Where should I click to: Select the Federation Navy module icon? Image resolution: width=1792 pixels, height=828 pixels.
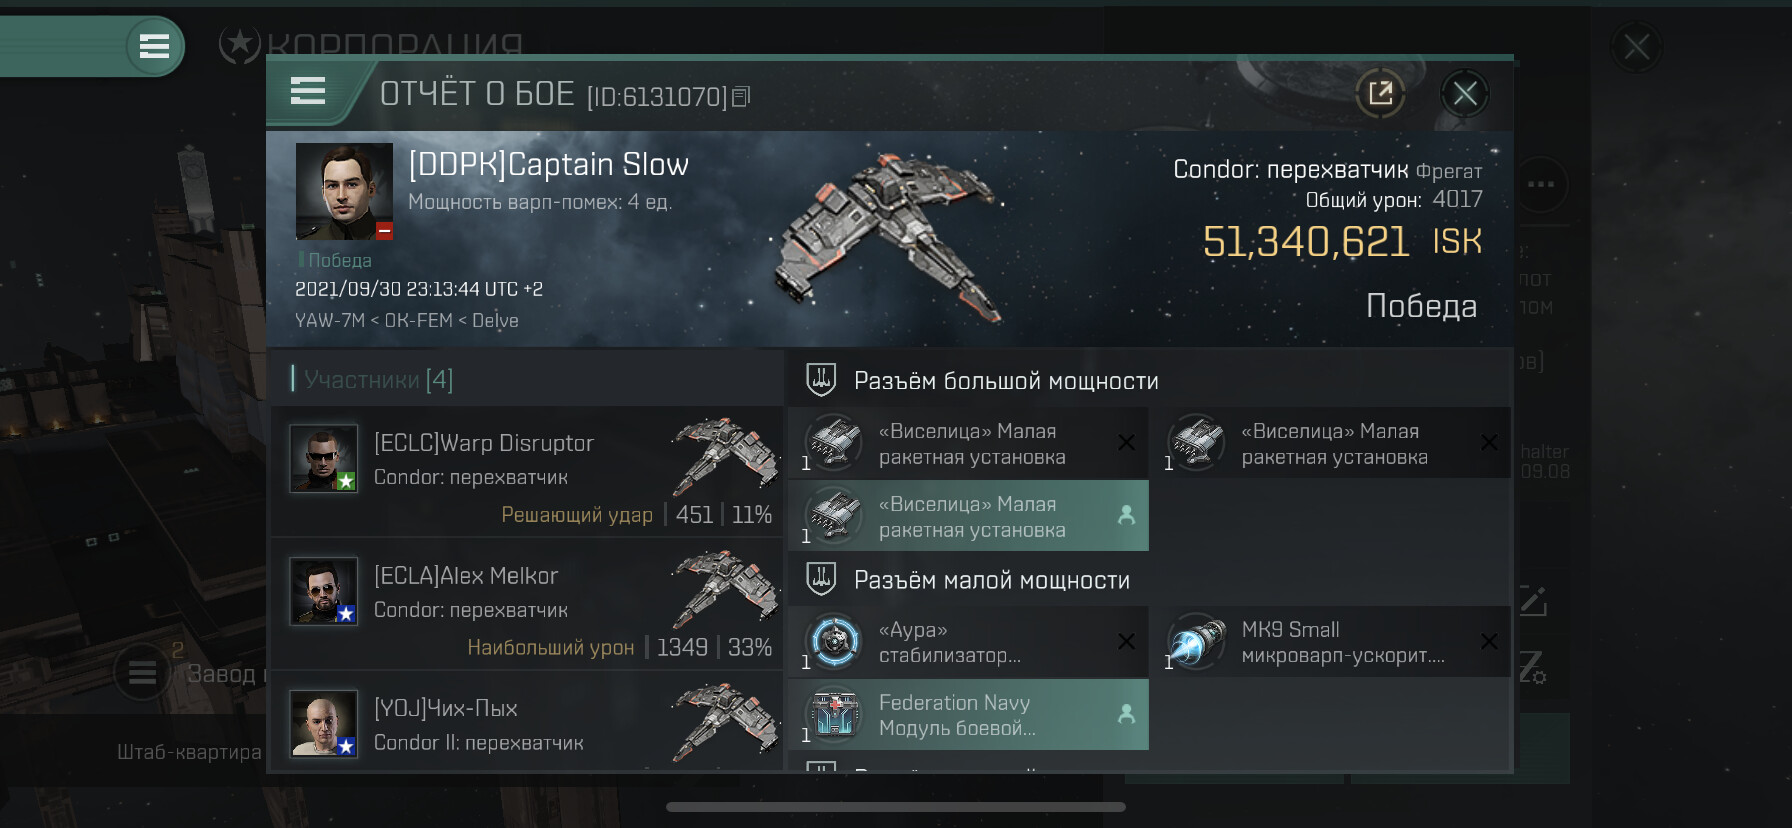click(x=834, y=714)
